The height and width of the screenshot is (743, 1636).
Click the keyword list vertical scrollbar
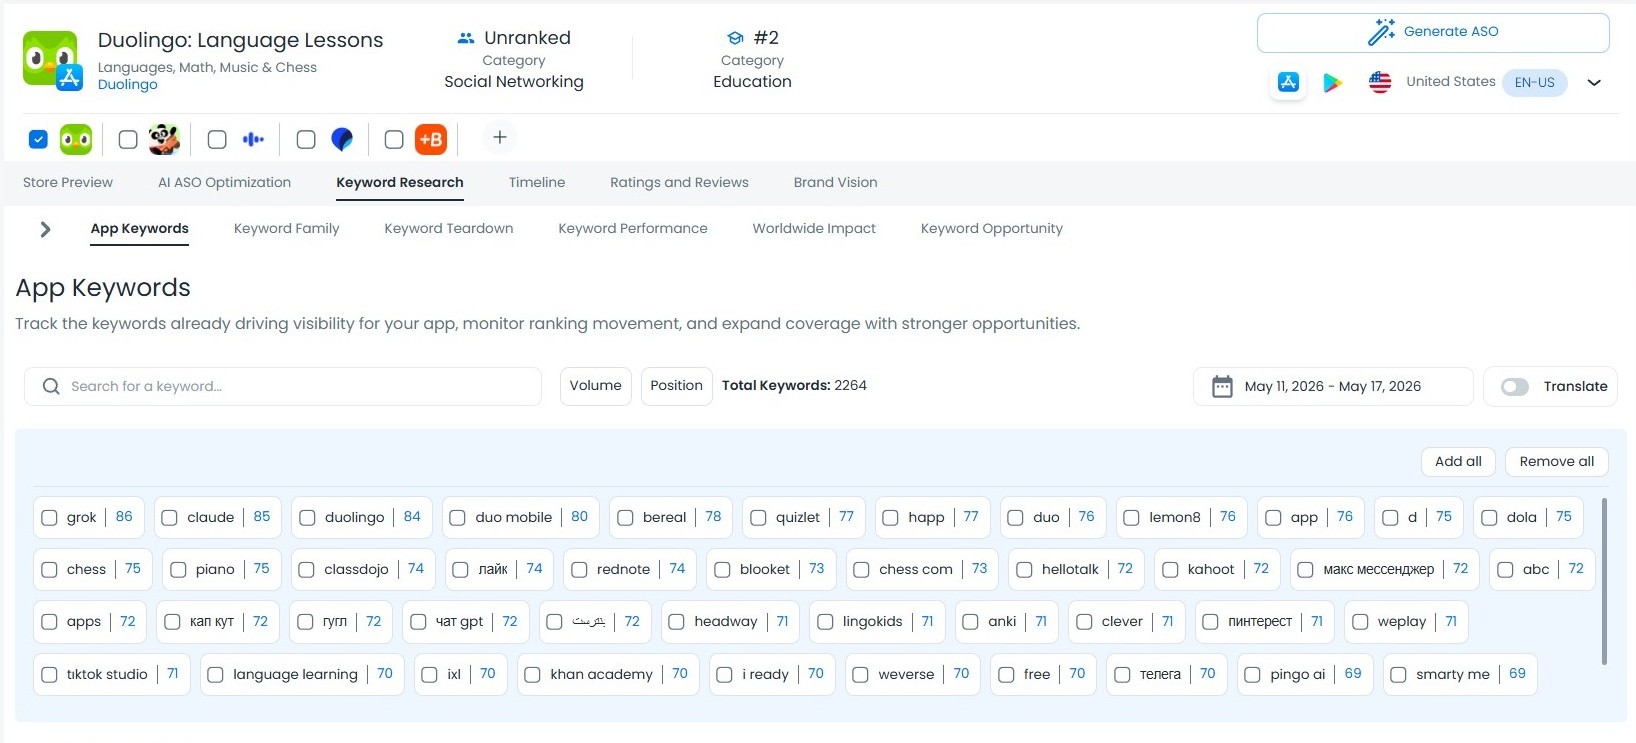(x=1604, y=581)
